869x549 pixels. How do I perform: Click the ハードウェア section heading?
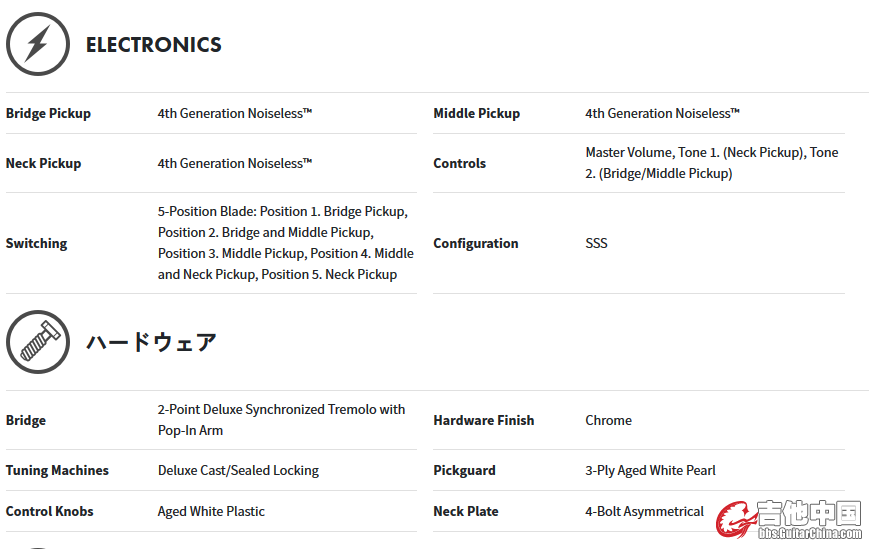click(x=151, y=342)
